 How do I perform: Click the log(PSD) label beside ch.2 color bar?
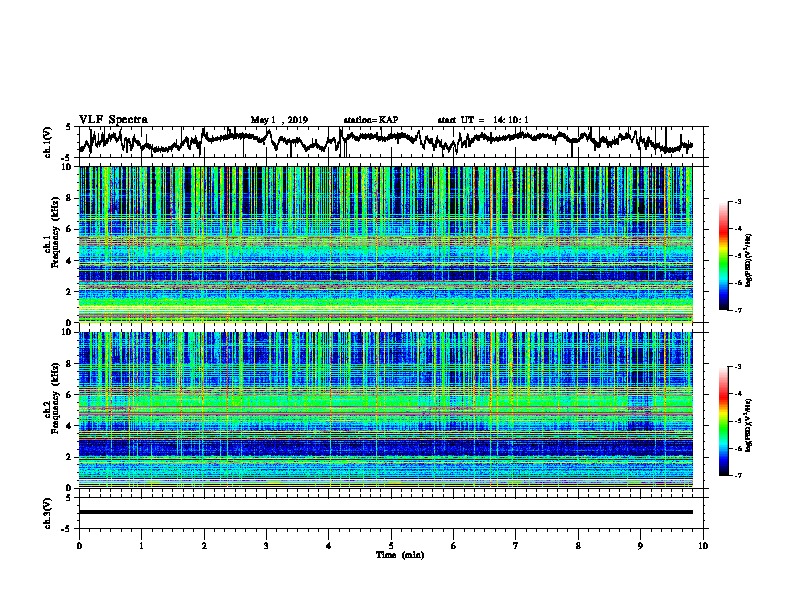(x=749, y=425)
